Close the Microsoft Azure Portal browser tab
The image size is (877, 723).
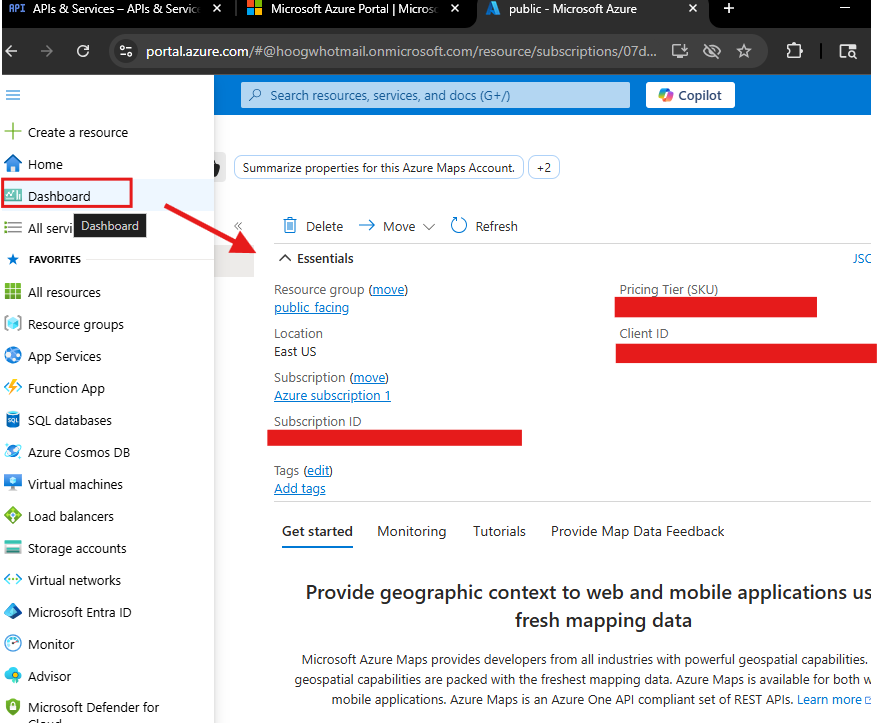coord(455,9)
